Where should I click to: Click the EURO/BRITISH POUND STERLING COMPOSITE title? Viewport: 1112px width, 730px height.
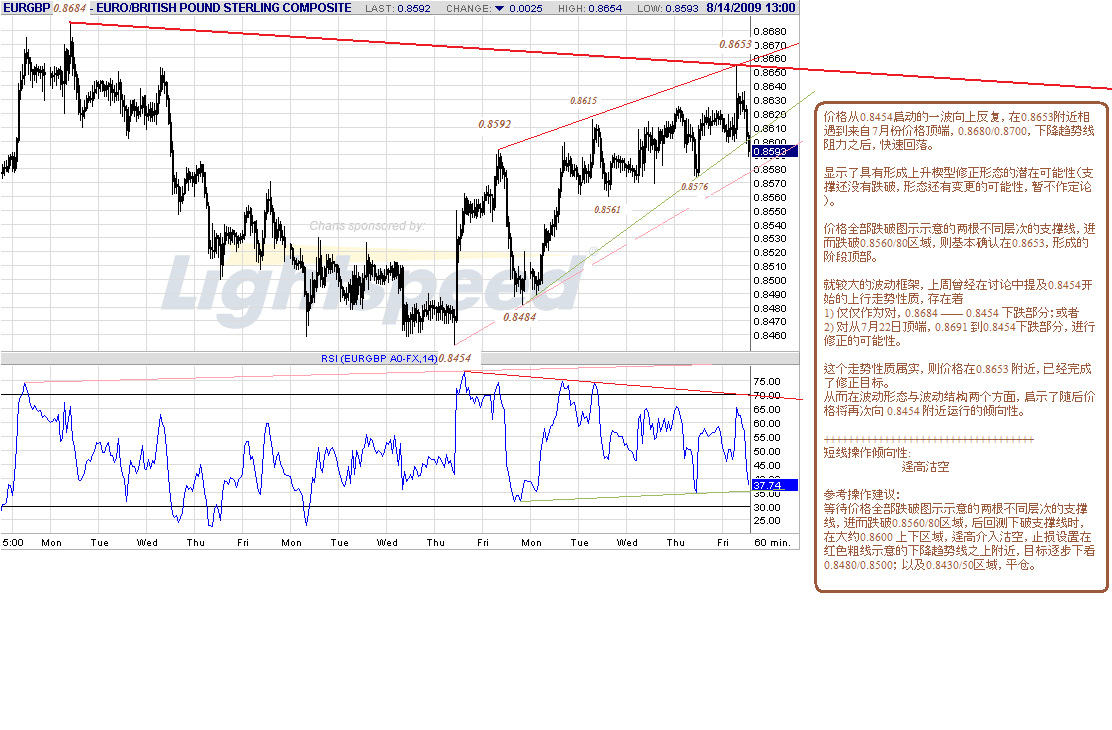tap(224, 8)
